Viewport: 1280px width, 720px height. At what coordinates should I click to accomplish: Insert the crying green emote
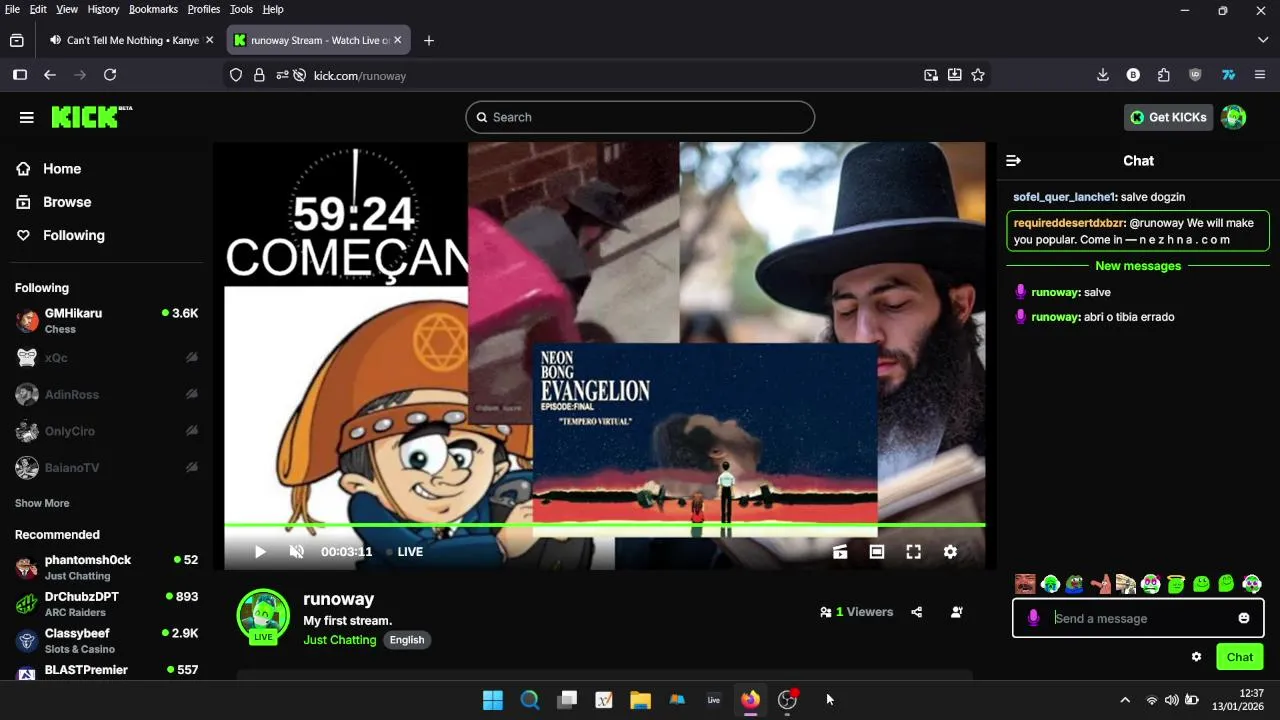(1051, 584)
